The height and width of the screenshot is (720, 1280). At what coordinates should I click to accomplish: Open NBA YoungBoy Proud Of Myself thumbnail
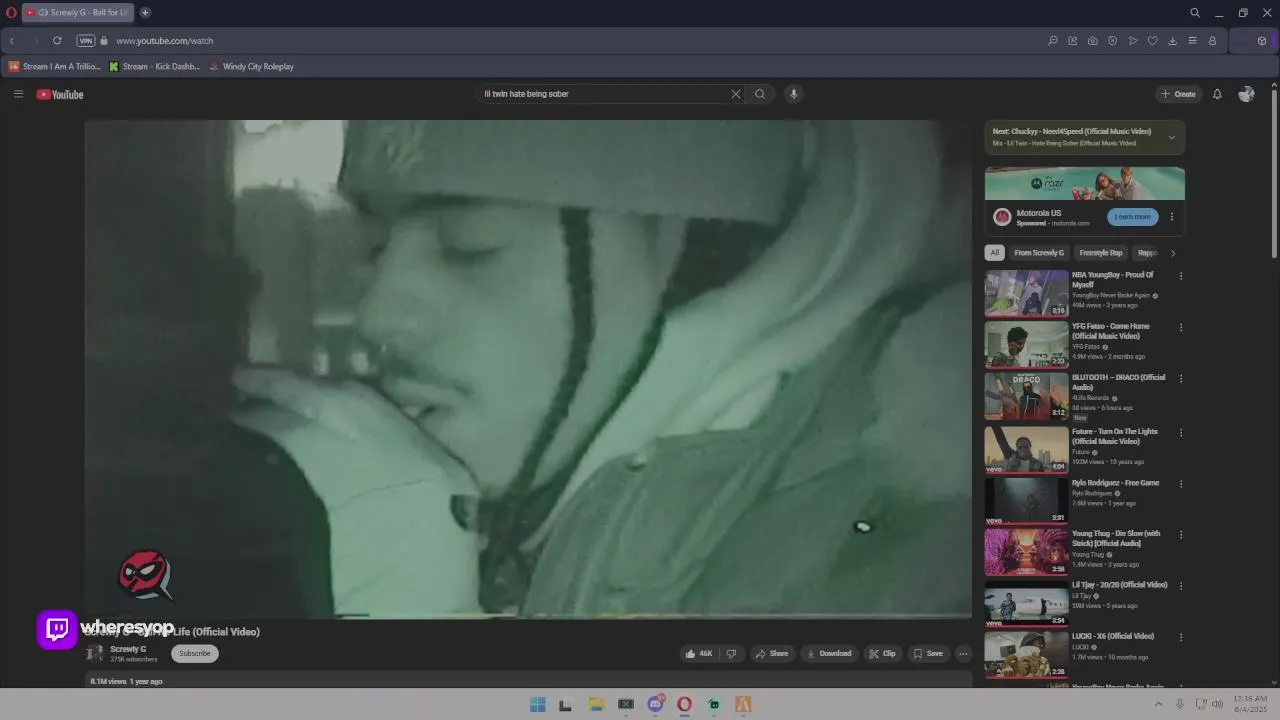(1026, 293)
